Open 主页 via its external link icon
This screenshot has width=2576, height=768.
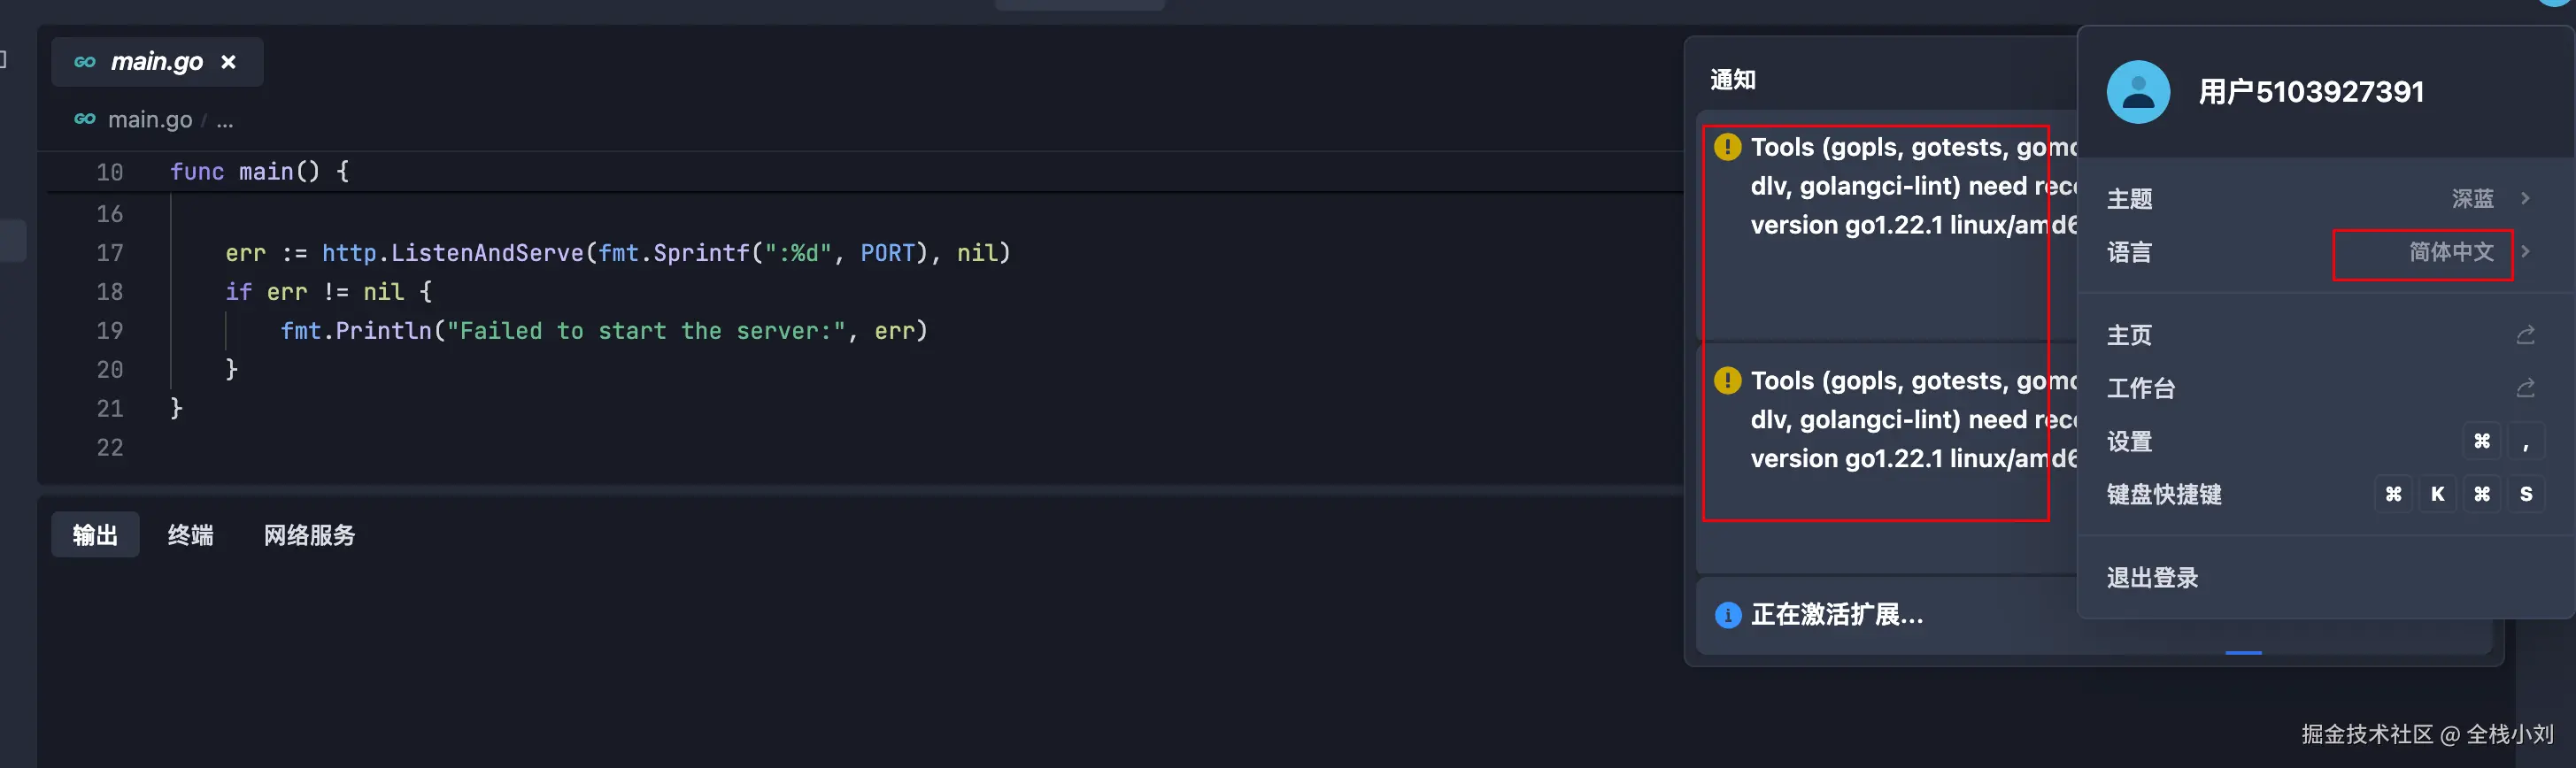click(2525, 334)
